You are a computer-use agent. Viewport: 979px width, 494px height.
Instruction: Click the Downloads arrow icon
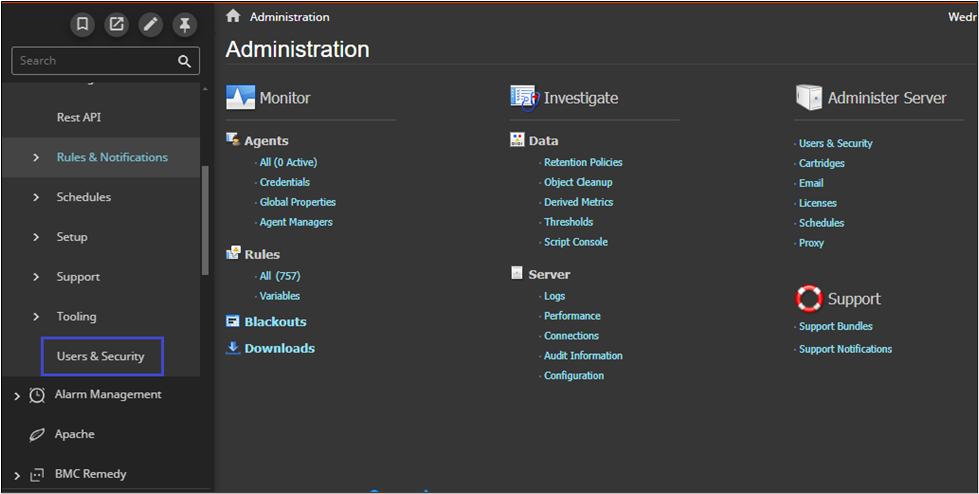[x=233, y=348]
